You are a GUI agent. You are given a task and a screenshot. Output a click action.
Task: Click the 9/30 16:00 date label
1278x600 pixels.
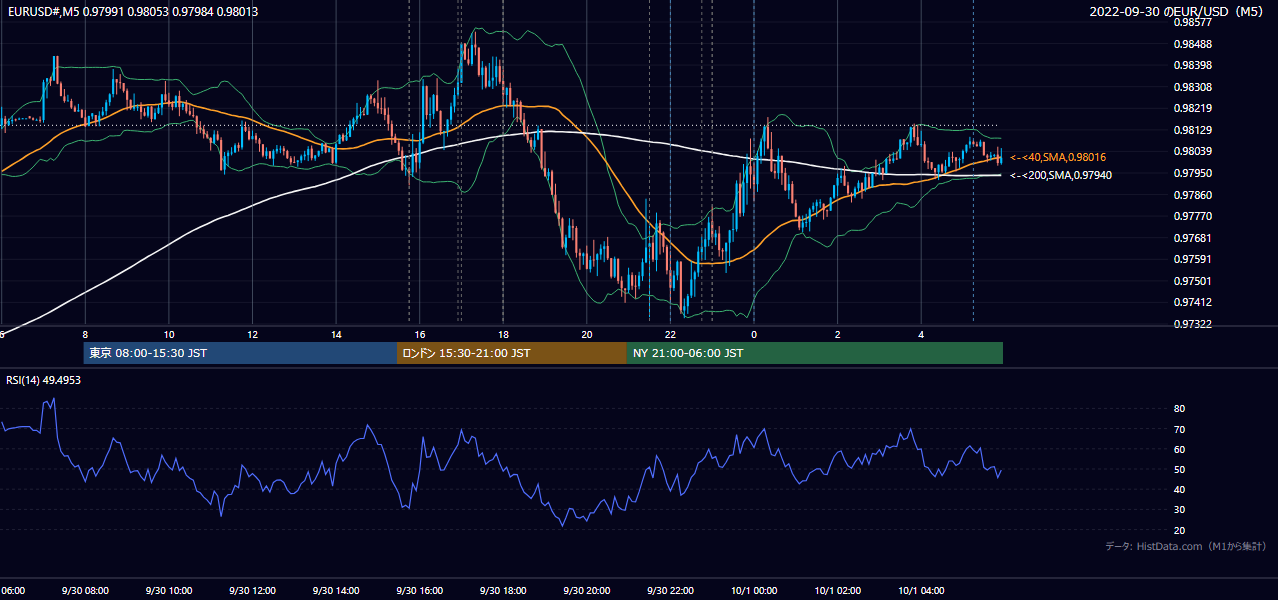tap(419, 591)
